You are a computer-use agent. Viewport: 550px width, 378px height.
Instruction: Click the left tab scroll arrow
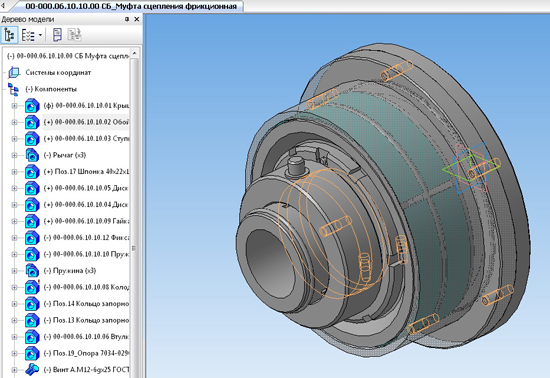[4, 6]
